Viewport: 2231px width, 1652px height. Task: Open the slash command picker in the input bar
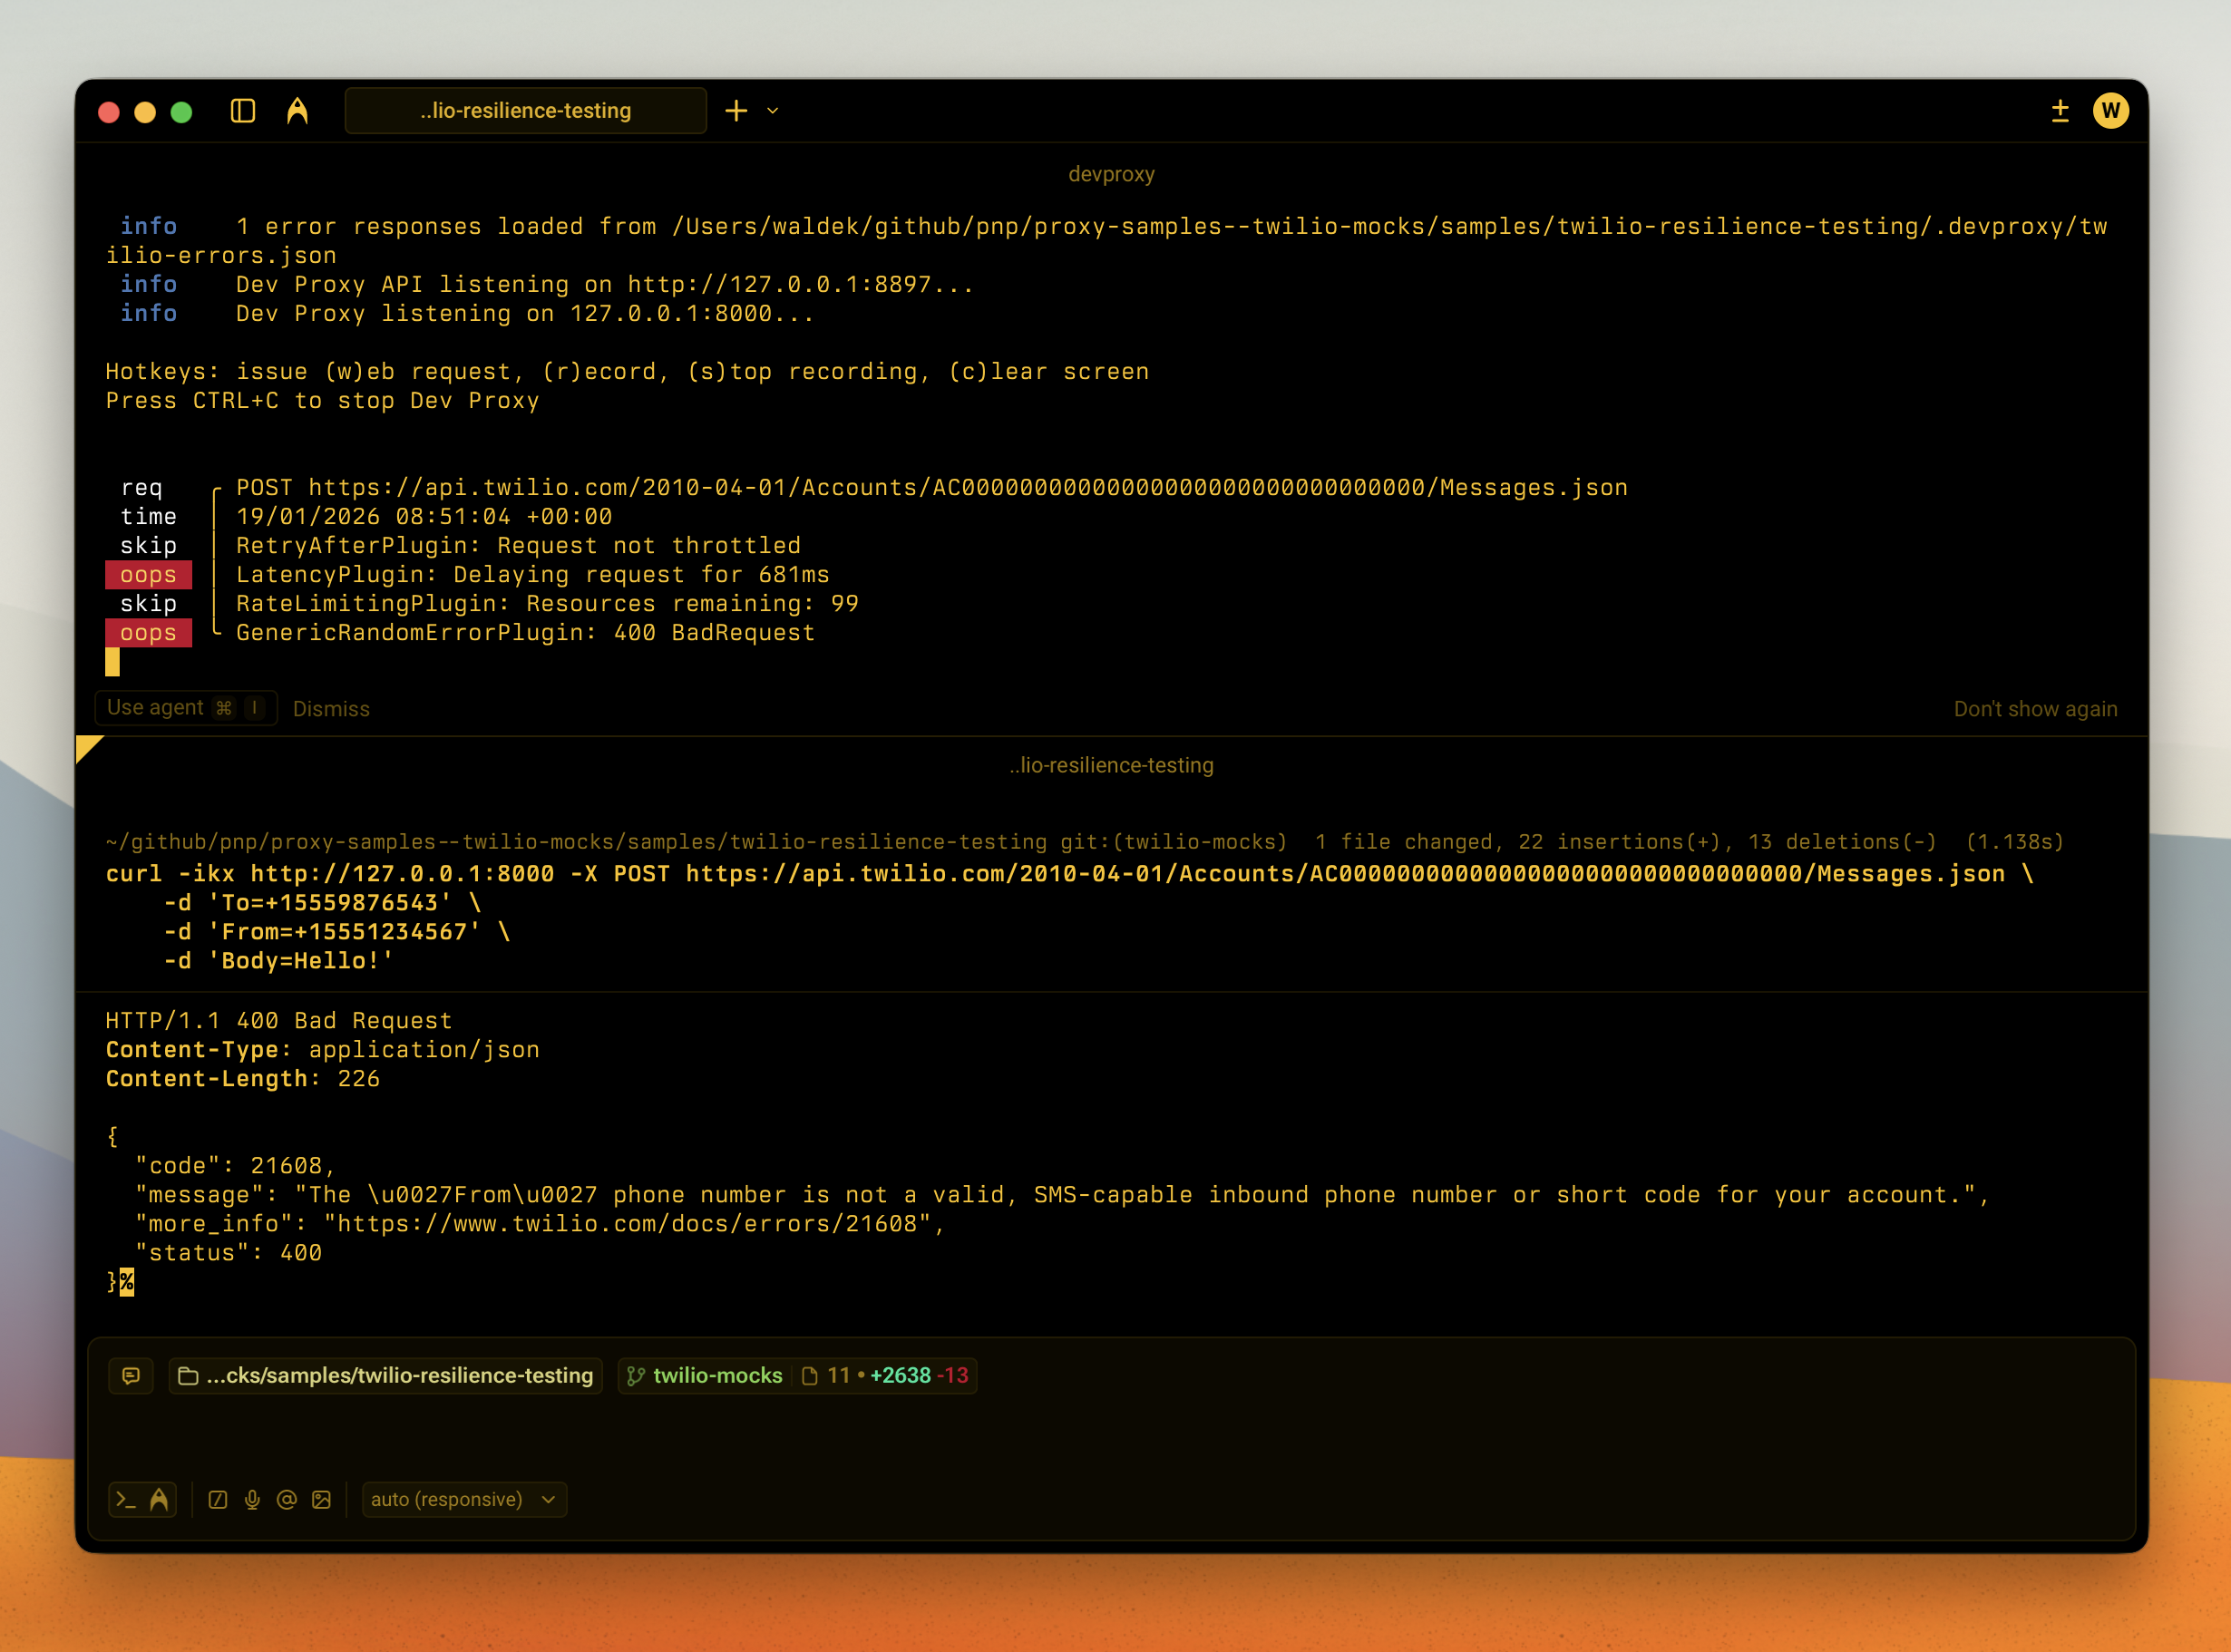217,1499
